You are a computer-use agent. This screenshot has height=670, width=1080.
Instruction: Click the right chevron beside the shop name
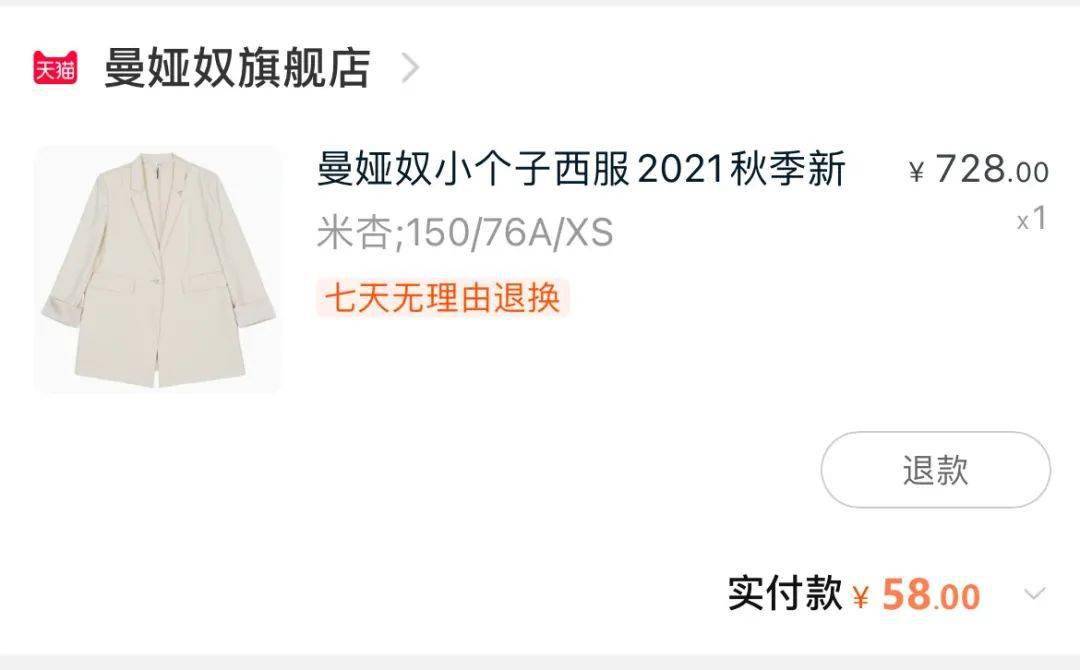coord(411,68)
